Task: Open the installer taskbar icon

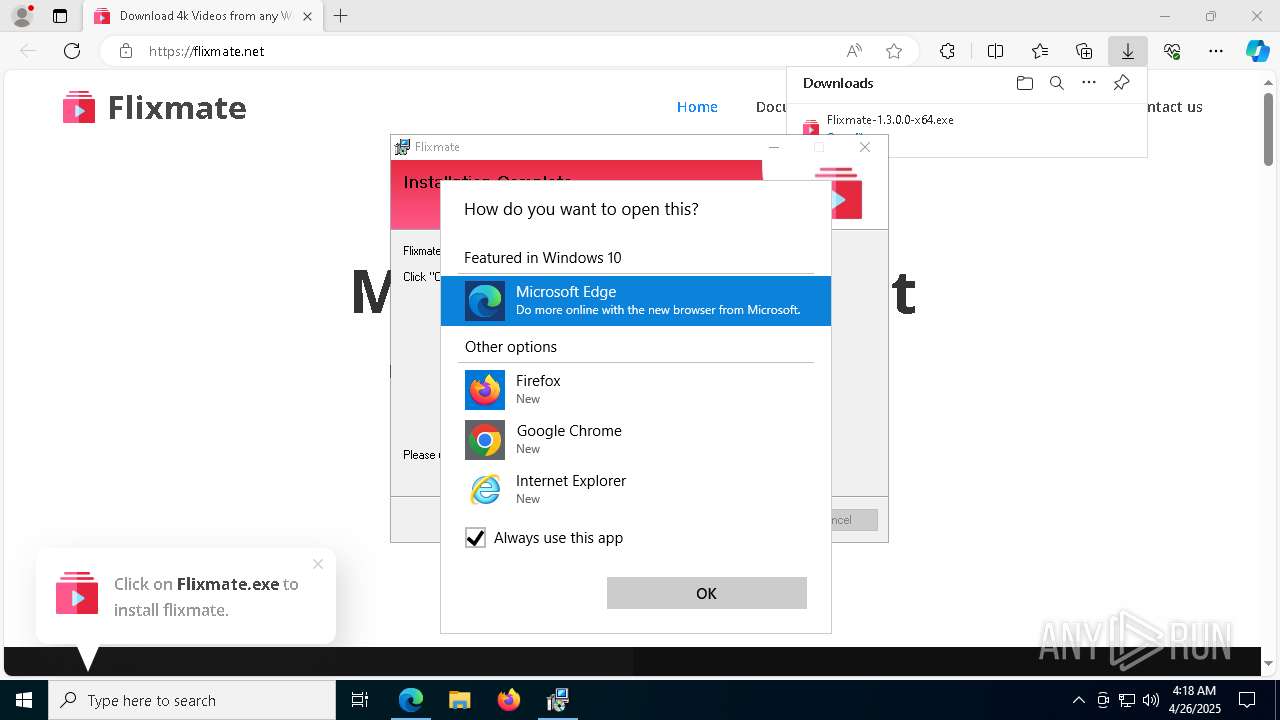Action: [558, 700]
